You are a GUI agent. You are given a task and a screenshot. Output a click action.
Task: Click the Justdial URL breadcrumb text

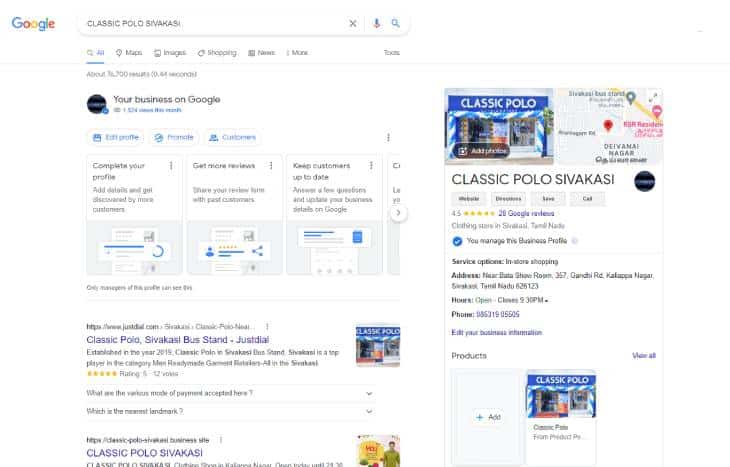(169, 327)
